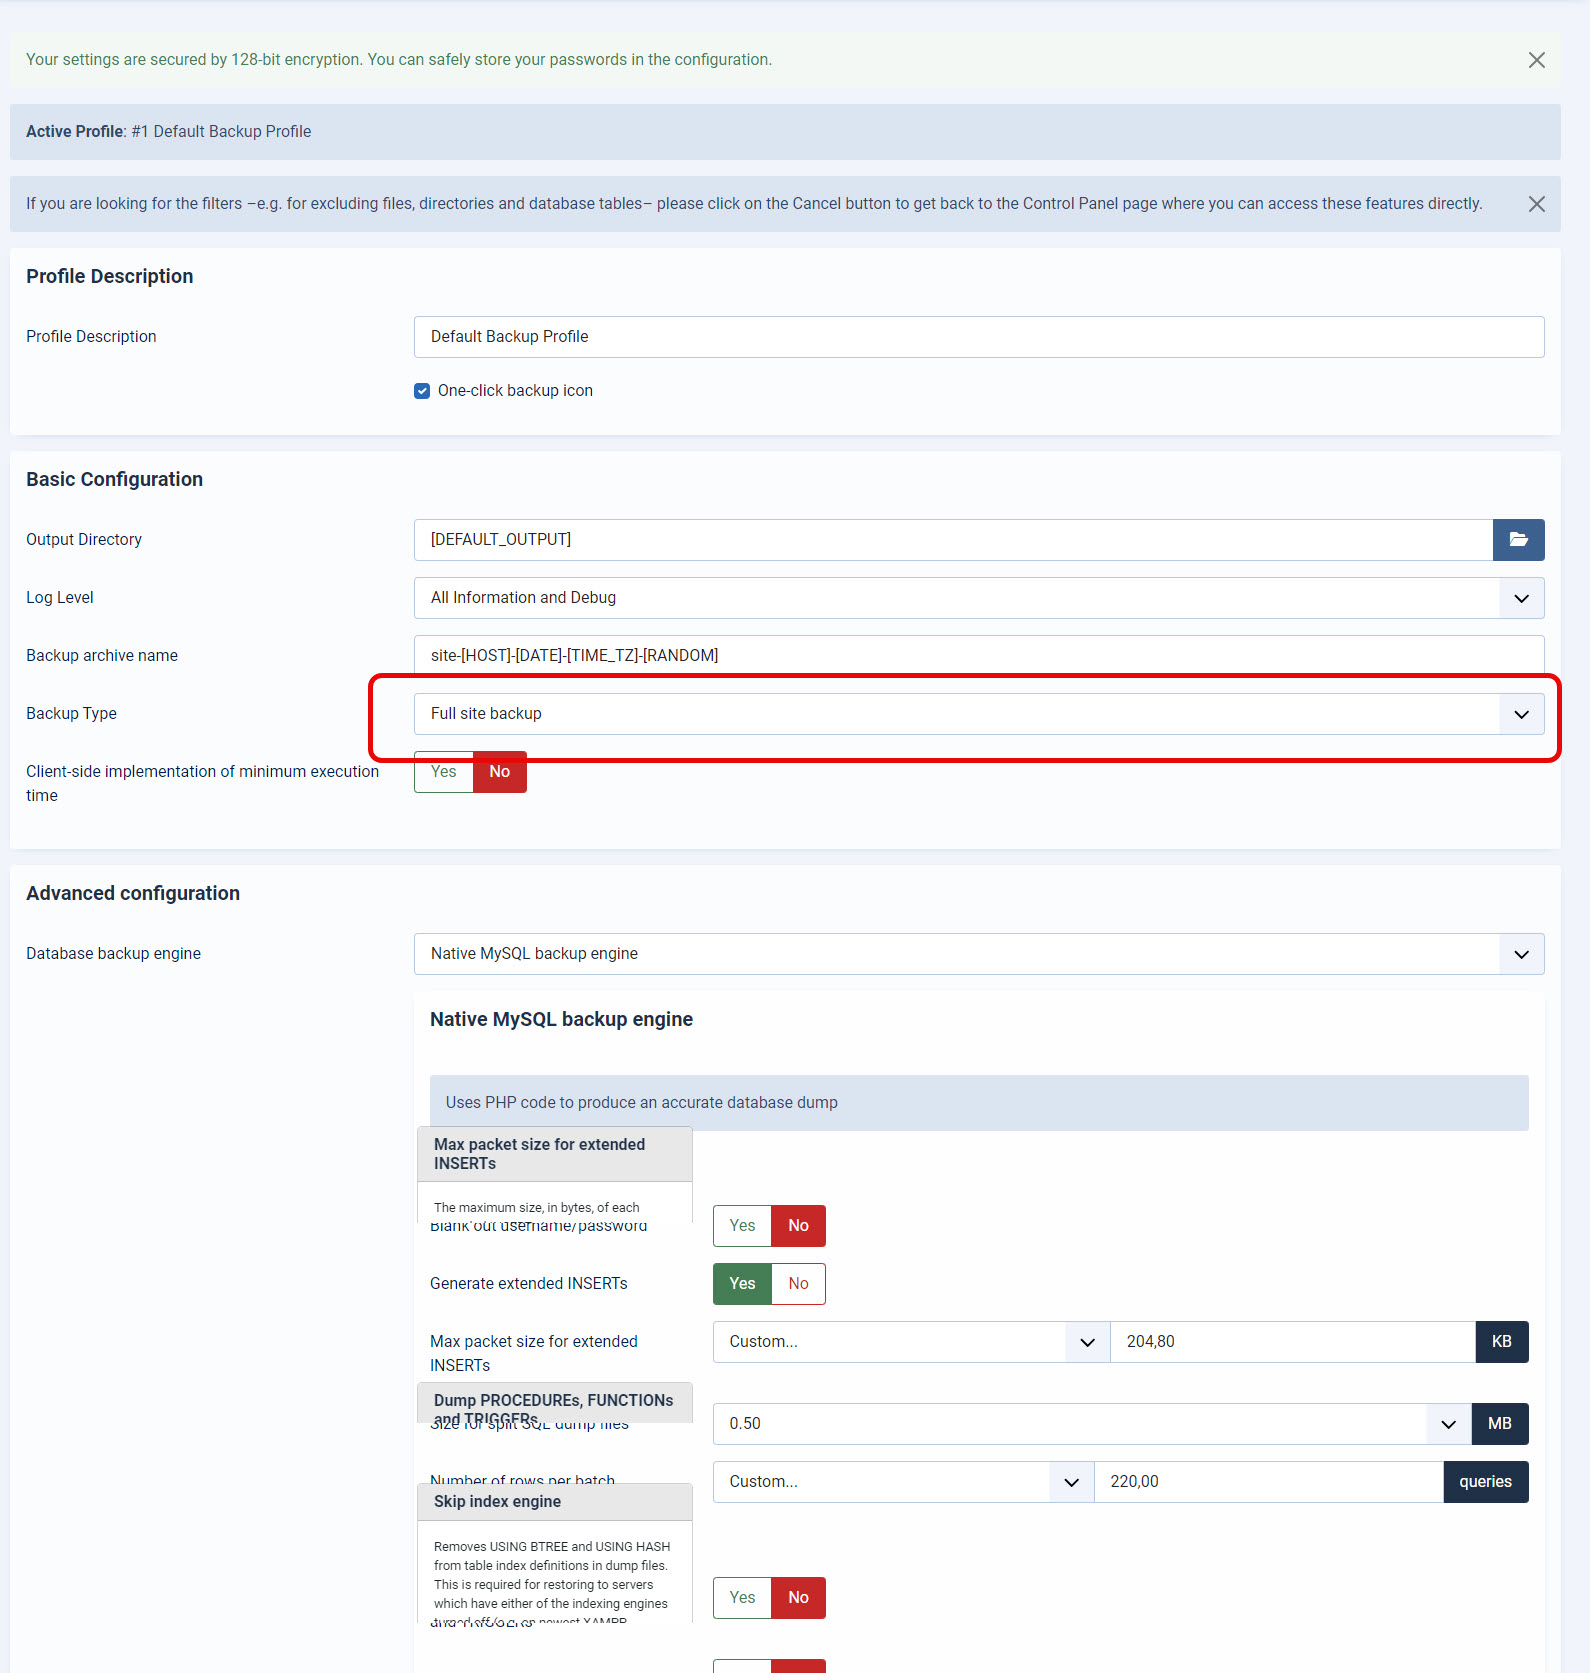Set client-side minimum execution time to No

pyautogui.click(x=500, y=772)
